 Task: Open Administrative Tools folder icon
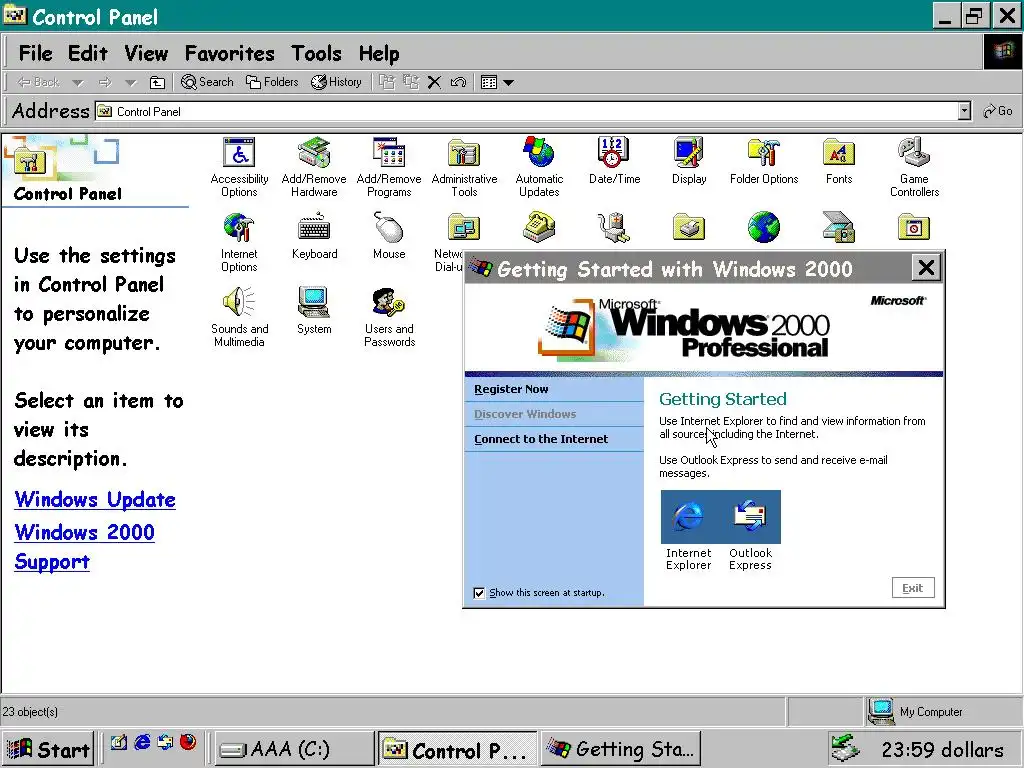point(464,167)
